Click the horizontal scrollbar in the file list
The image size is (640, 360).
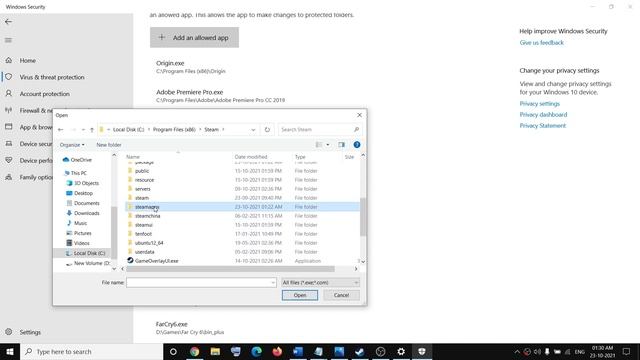(230, 269)
